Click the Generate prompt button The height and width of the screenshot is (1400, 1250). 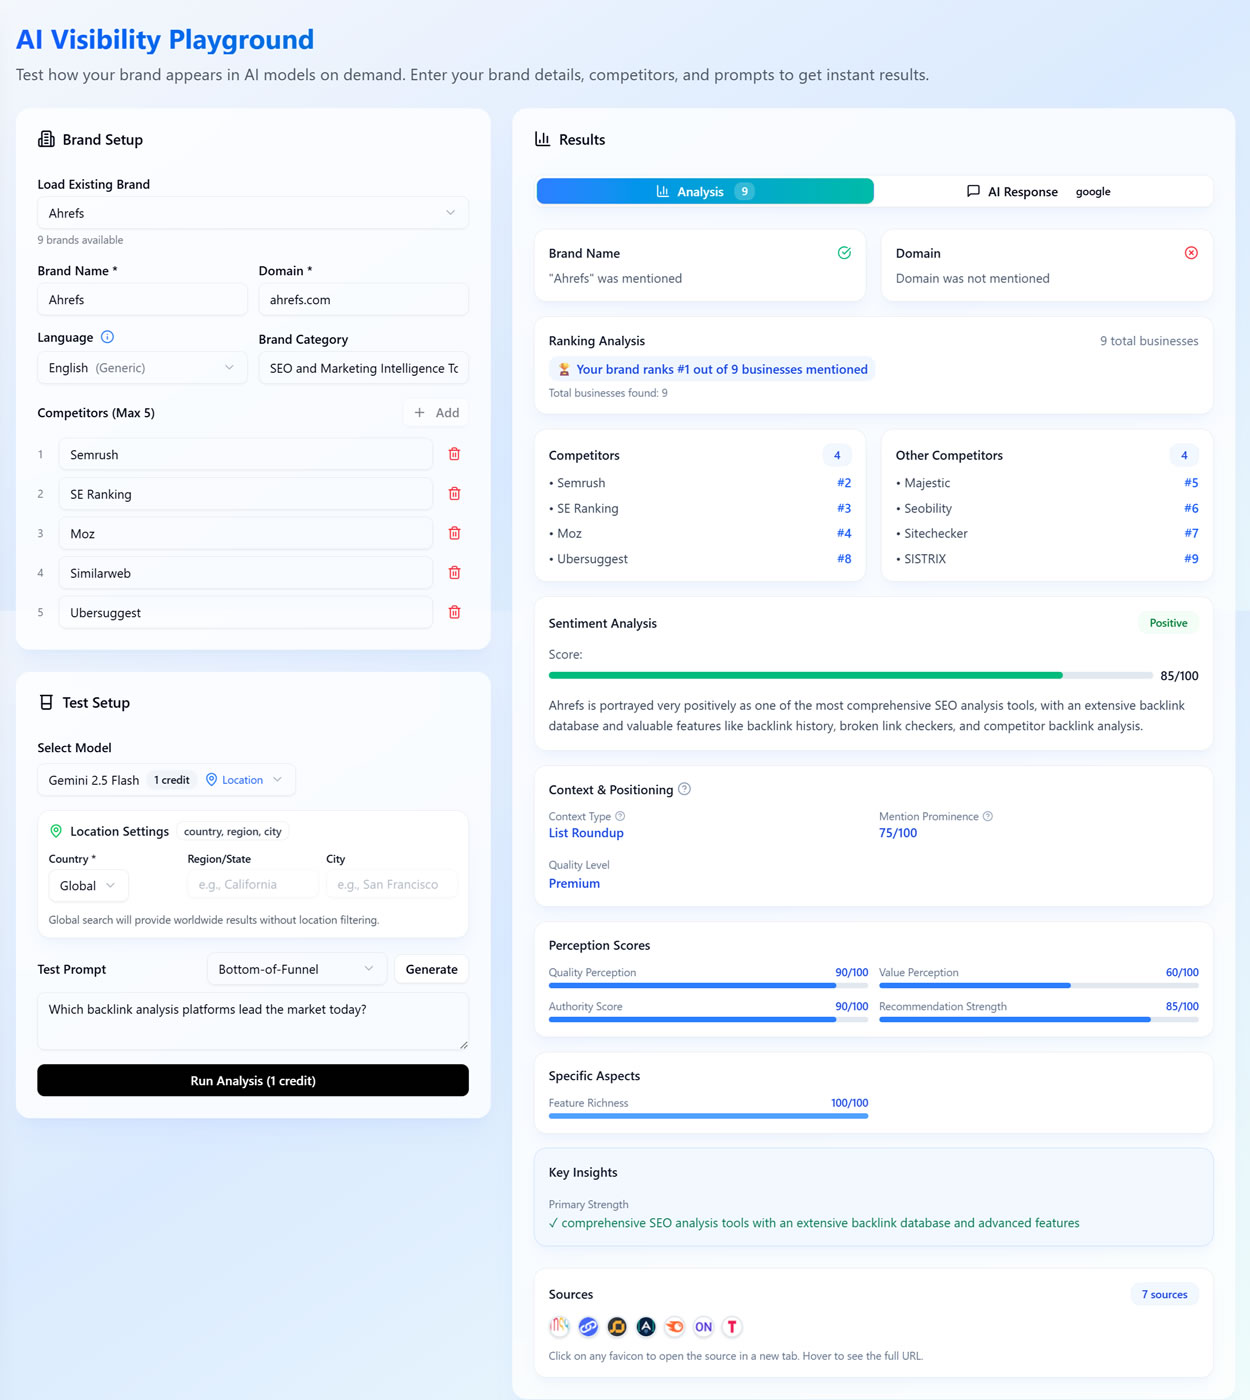(x=432, y=969)
